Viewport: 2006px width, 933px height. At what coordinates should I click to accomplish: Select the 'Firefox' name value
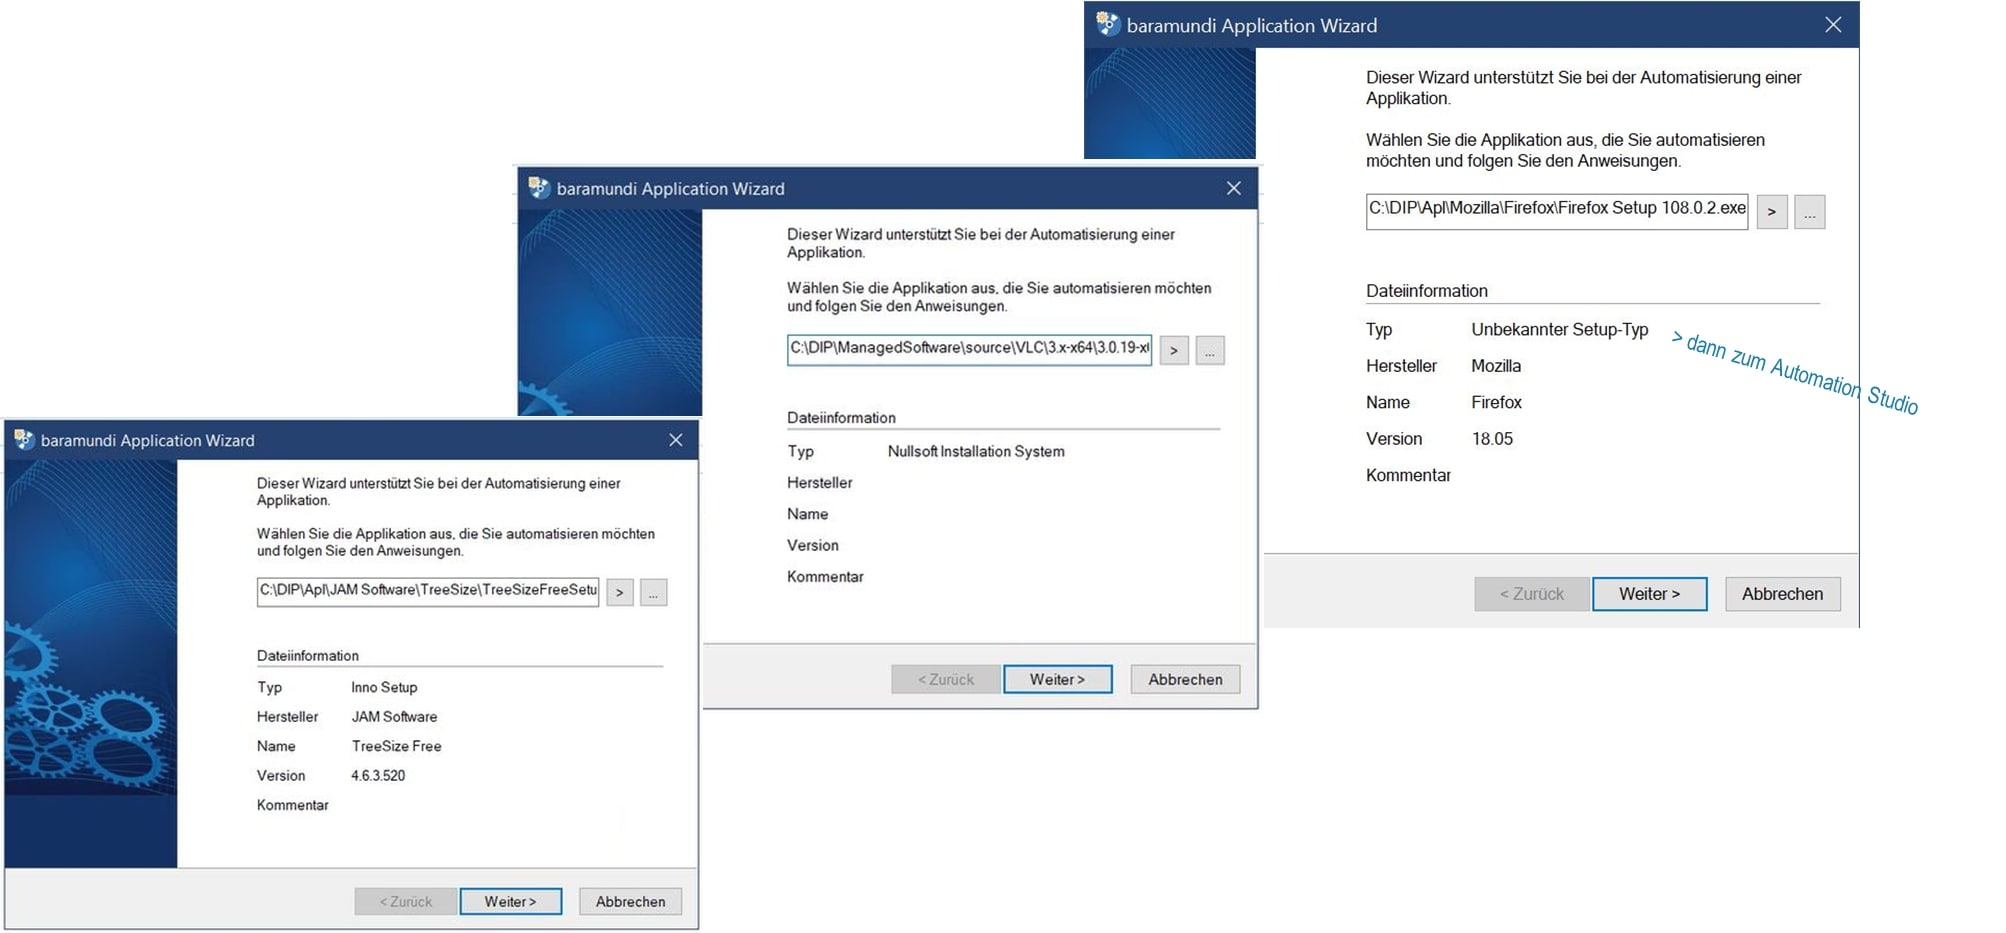1496,402
